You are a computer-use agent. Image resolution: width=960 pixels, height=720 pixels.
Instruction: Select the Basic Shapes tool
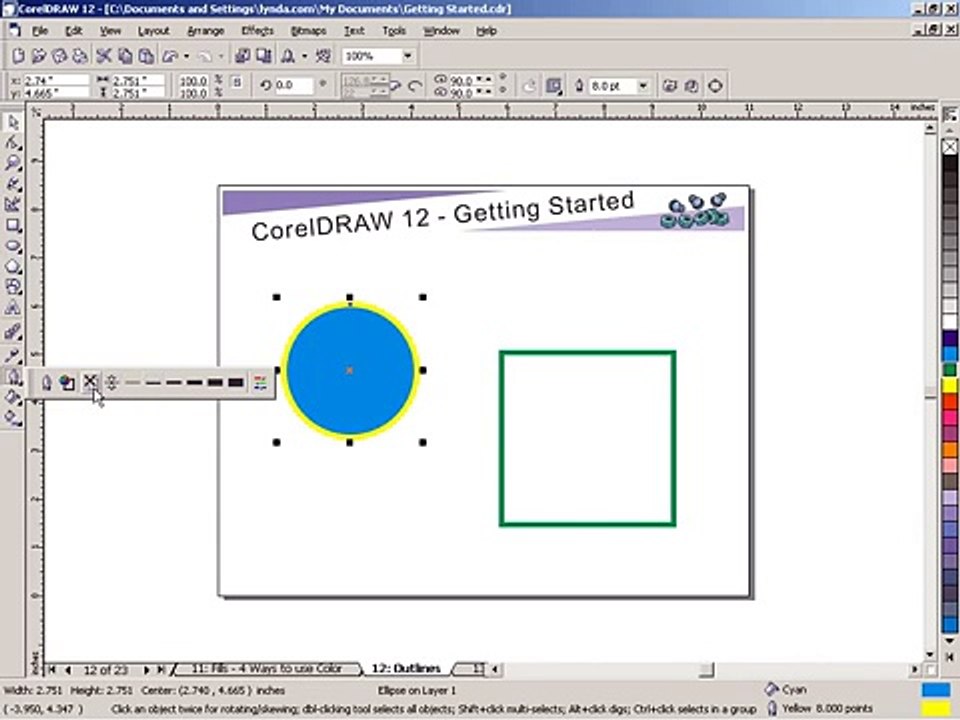(13, 287)
